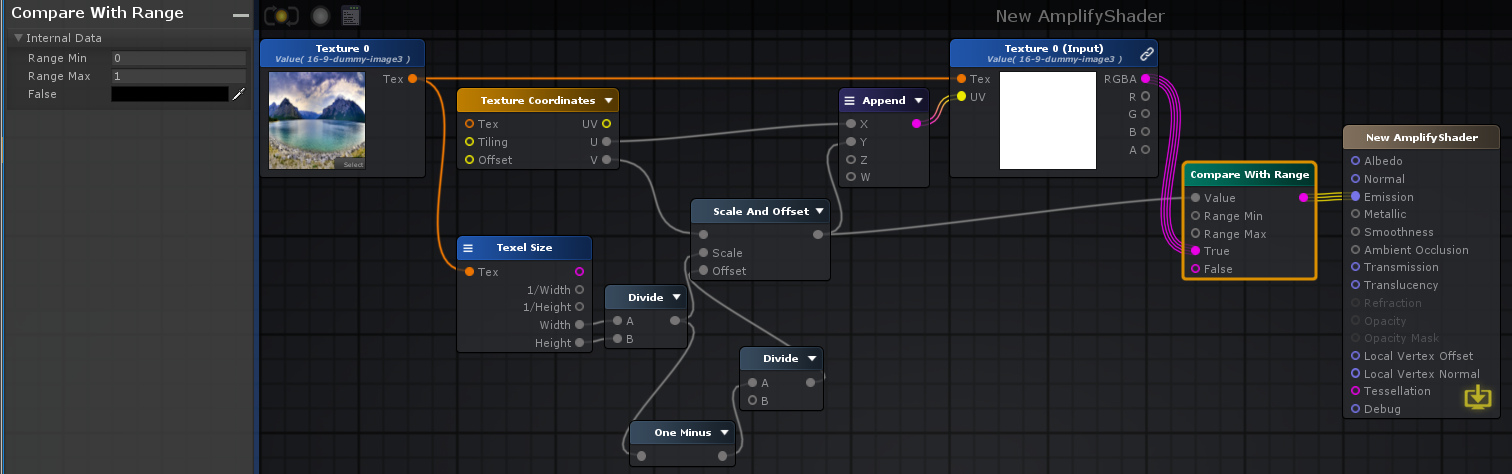This screenshot has width=1512, height=474.
Task: Click the lake texture thumbnail
Action: [317, 120]
